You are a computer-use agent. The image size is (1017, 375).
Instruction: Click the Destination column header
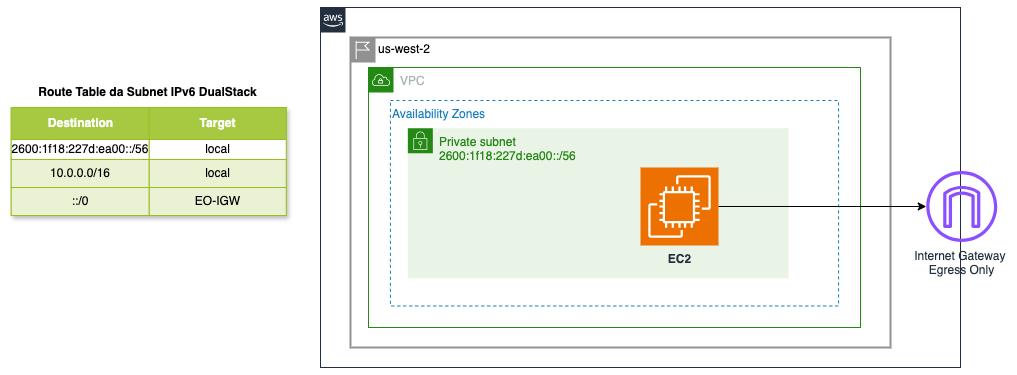coord(80,123)
